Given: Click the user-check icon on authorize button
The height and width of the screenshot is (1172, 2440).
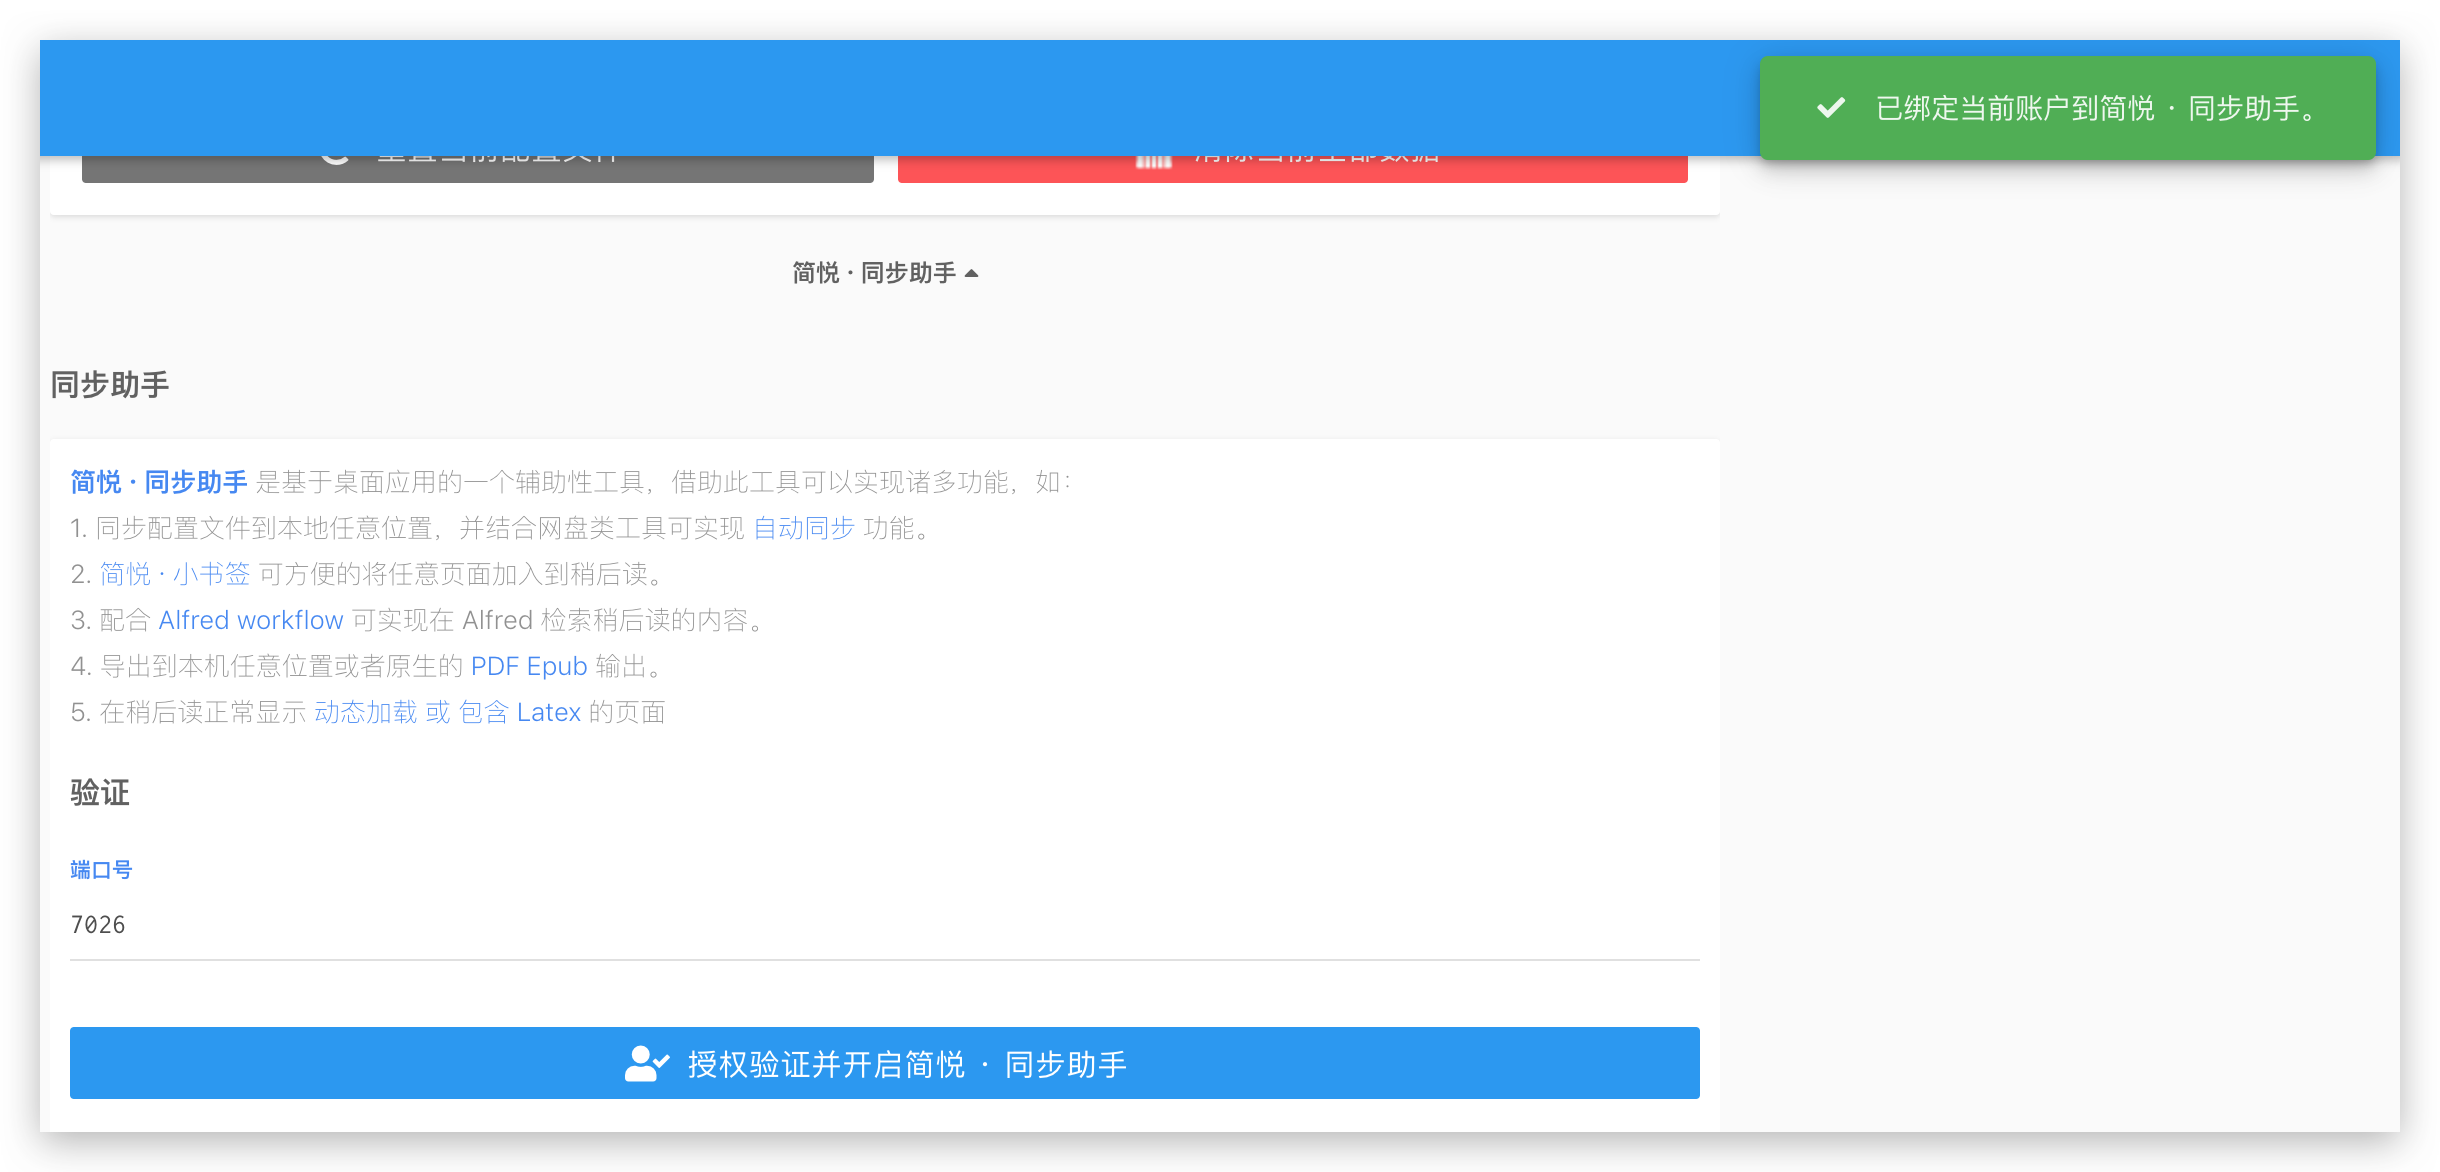Looking at the screenshot, I should coord(646,1064).
